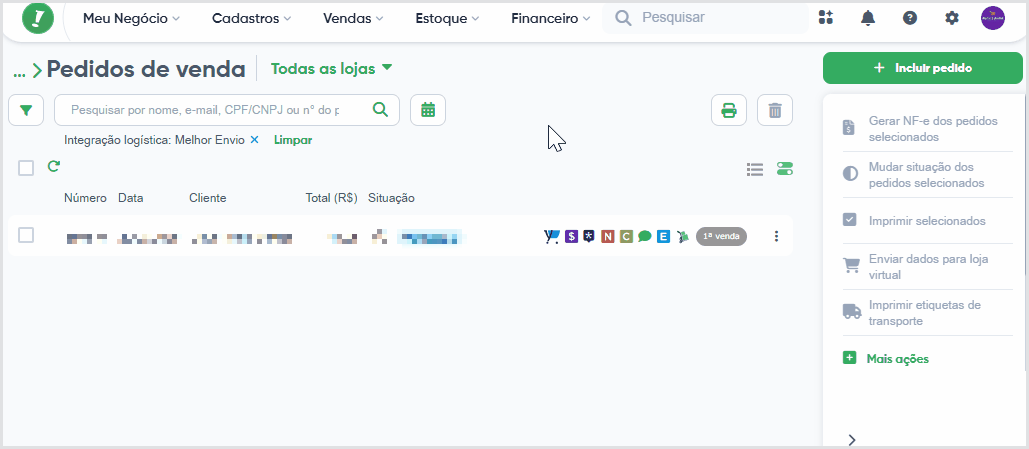This screenshot has width=1029, height=449.
Task: Open the Meu Negócio menu
Action: point(131,19)
